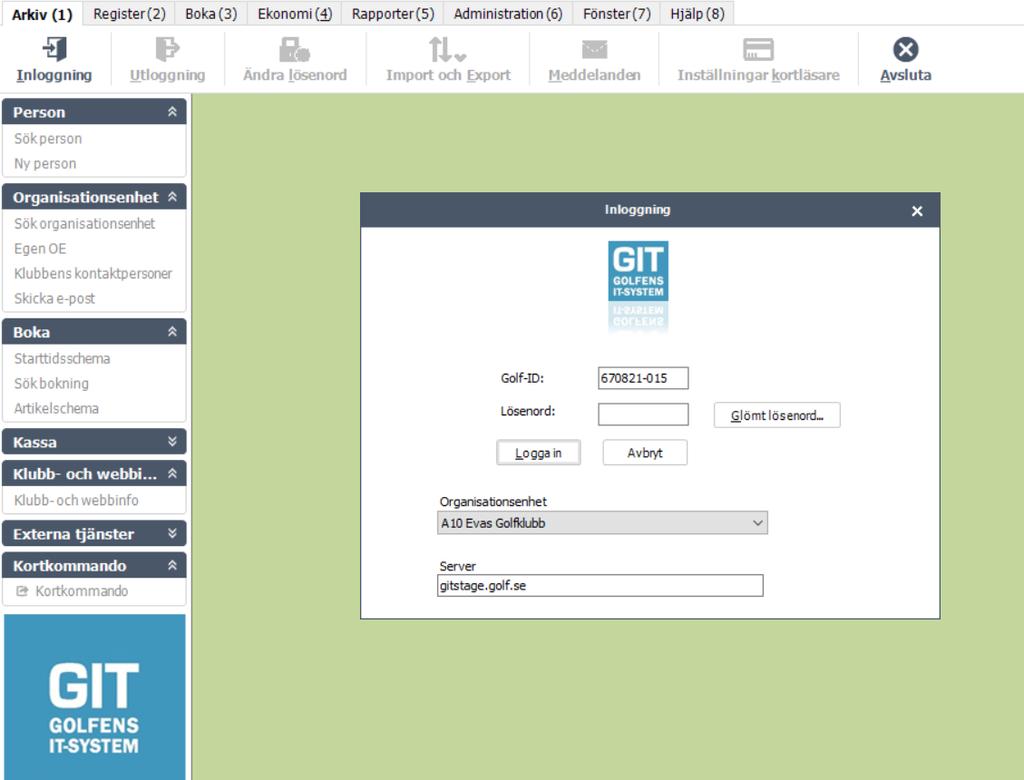Collapse the Organisationsenhet panel
The image size is (1024, 780).
tap(172, 197)
